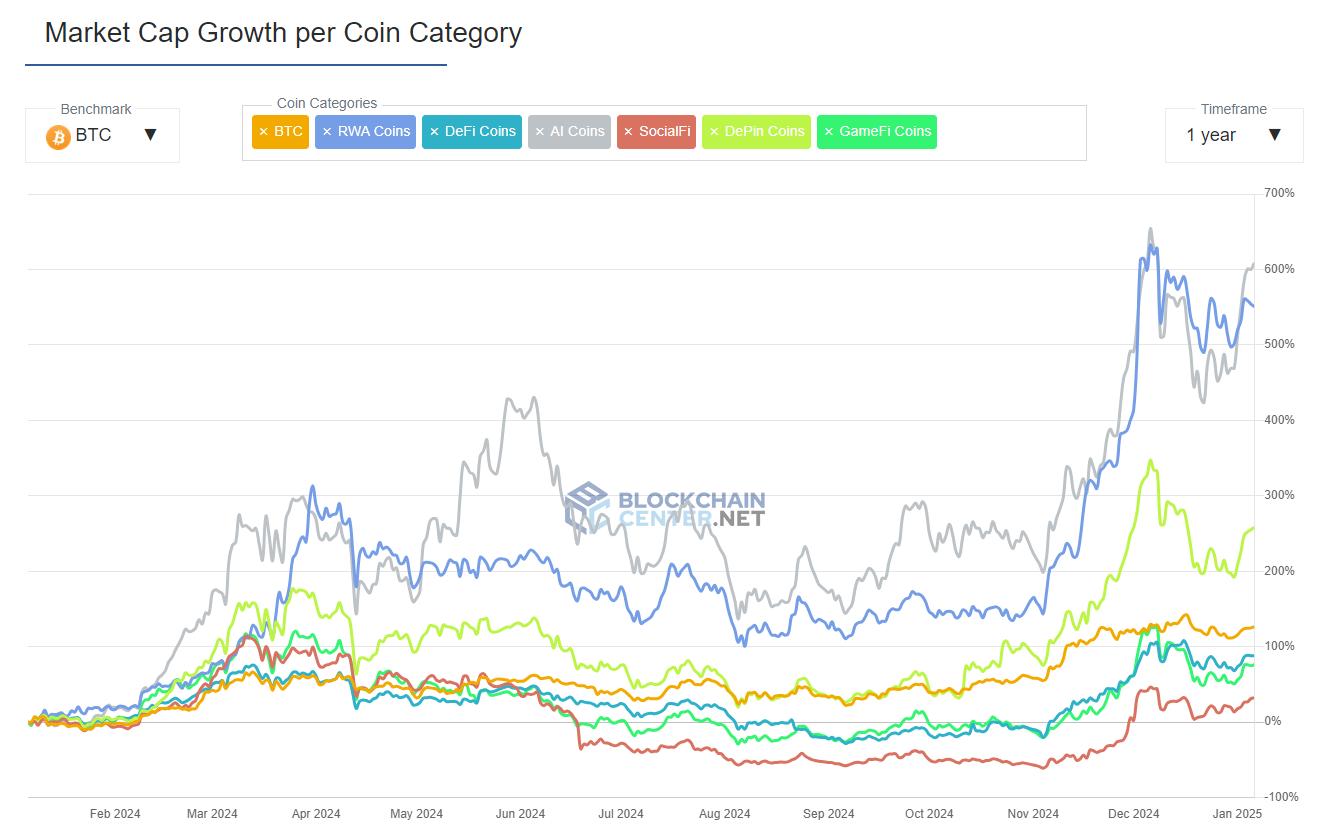
Task: Remove the BTC tag using its × icon
Action: (263, 131)
